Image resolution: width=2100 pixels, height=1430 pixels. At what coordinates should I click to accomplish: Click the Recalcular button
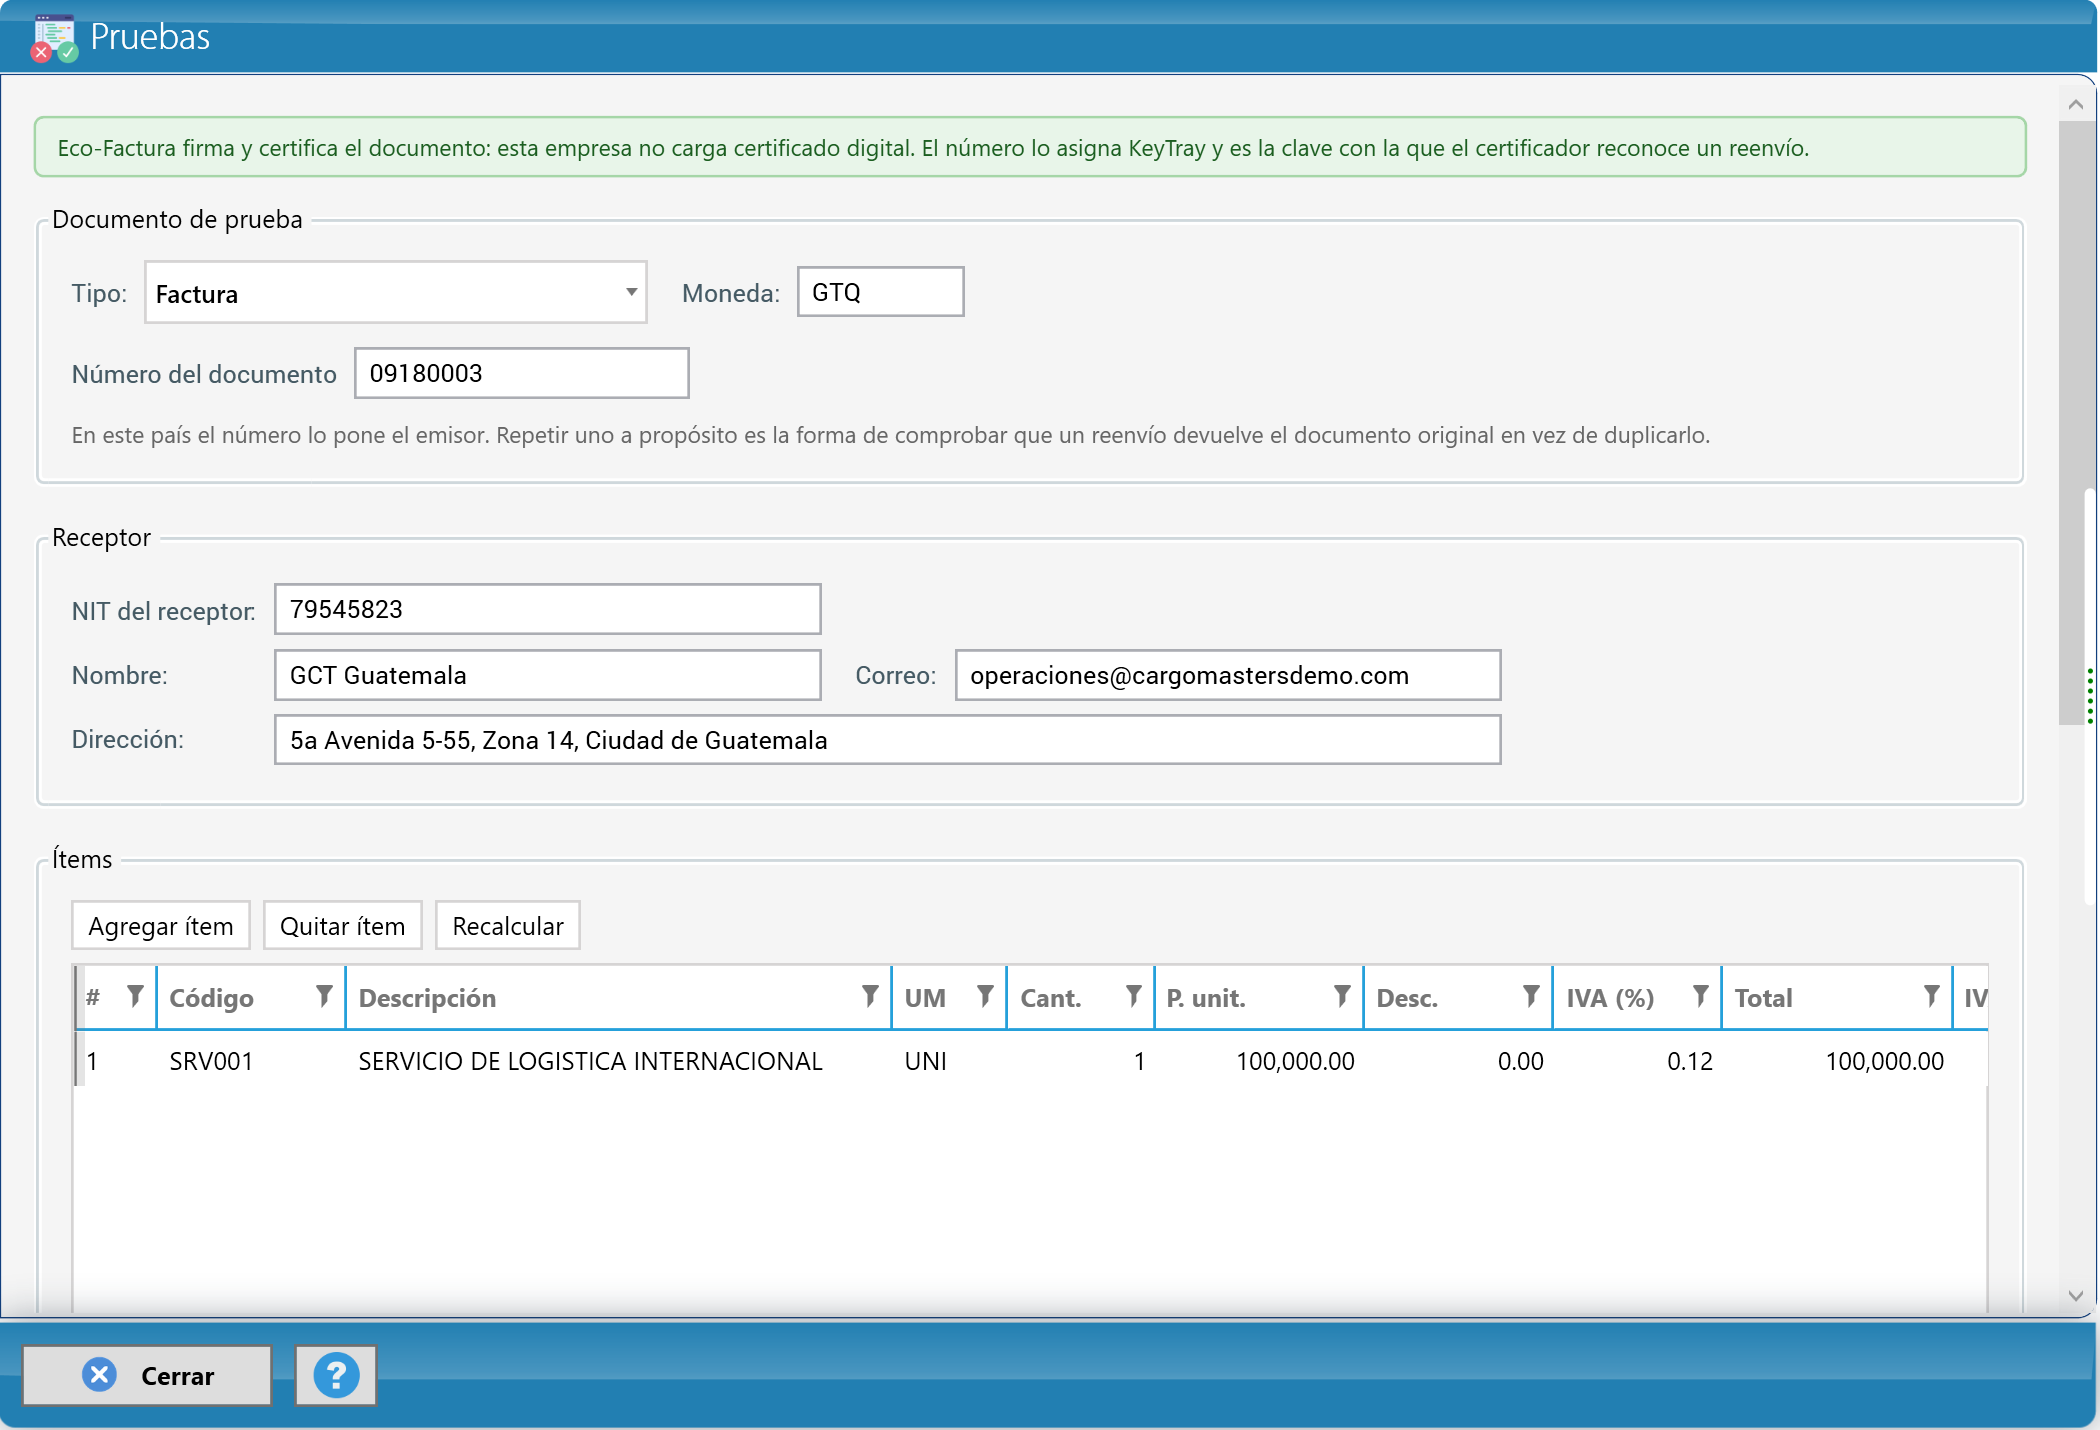point(508,926)
